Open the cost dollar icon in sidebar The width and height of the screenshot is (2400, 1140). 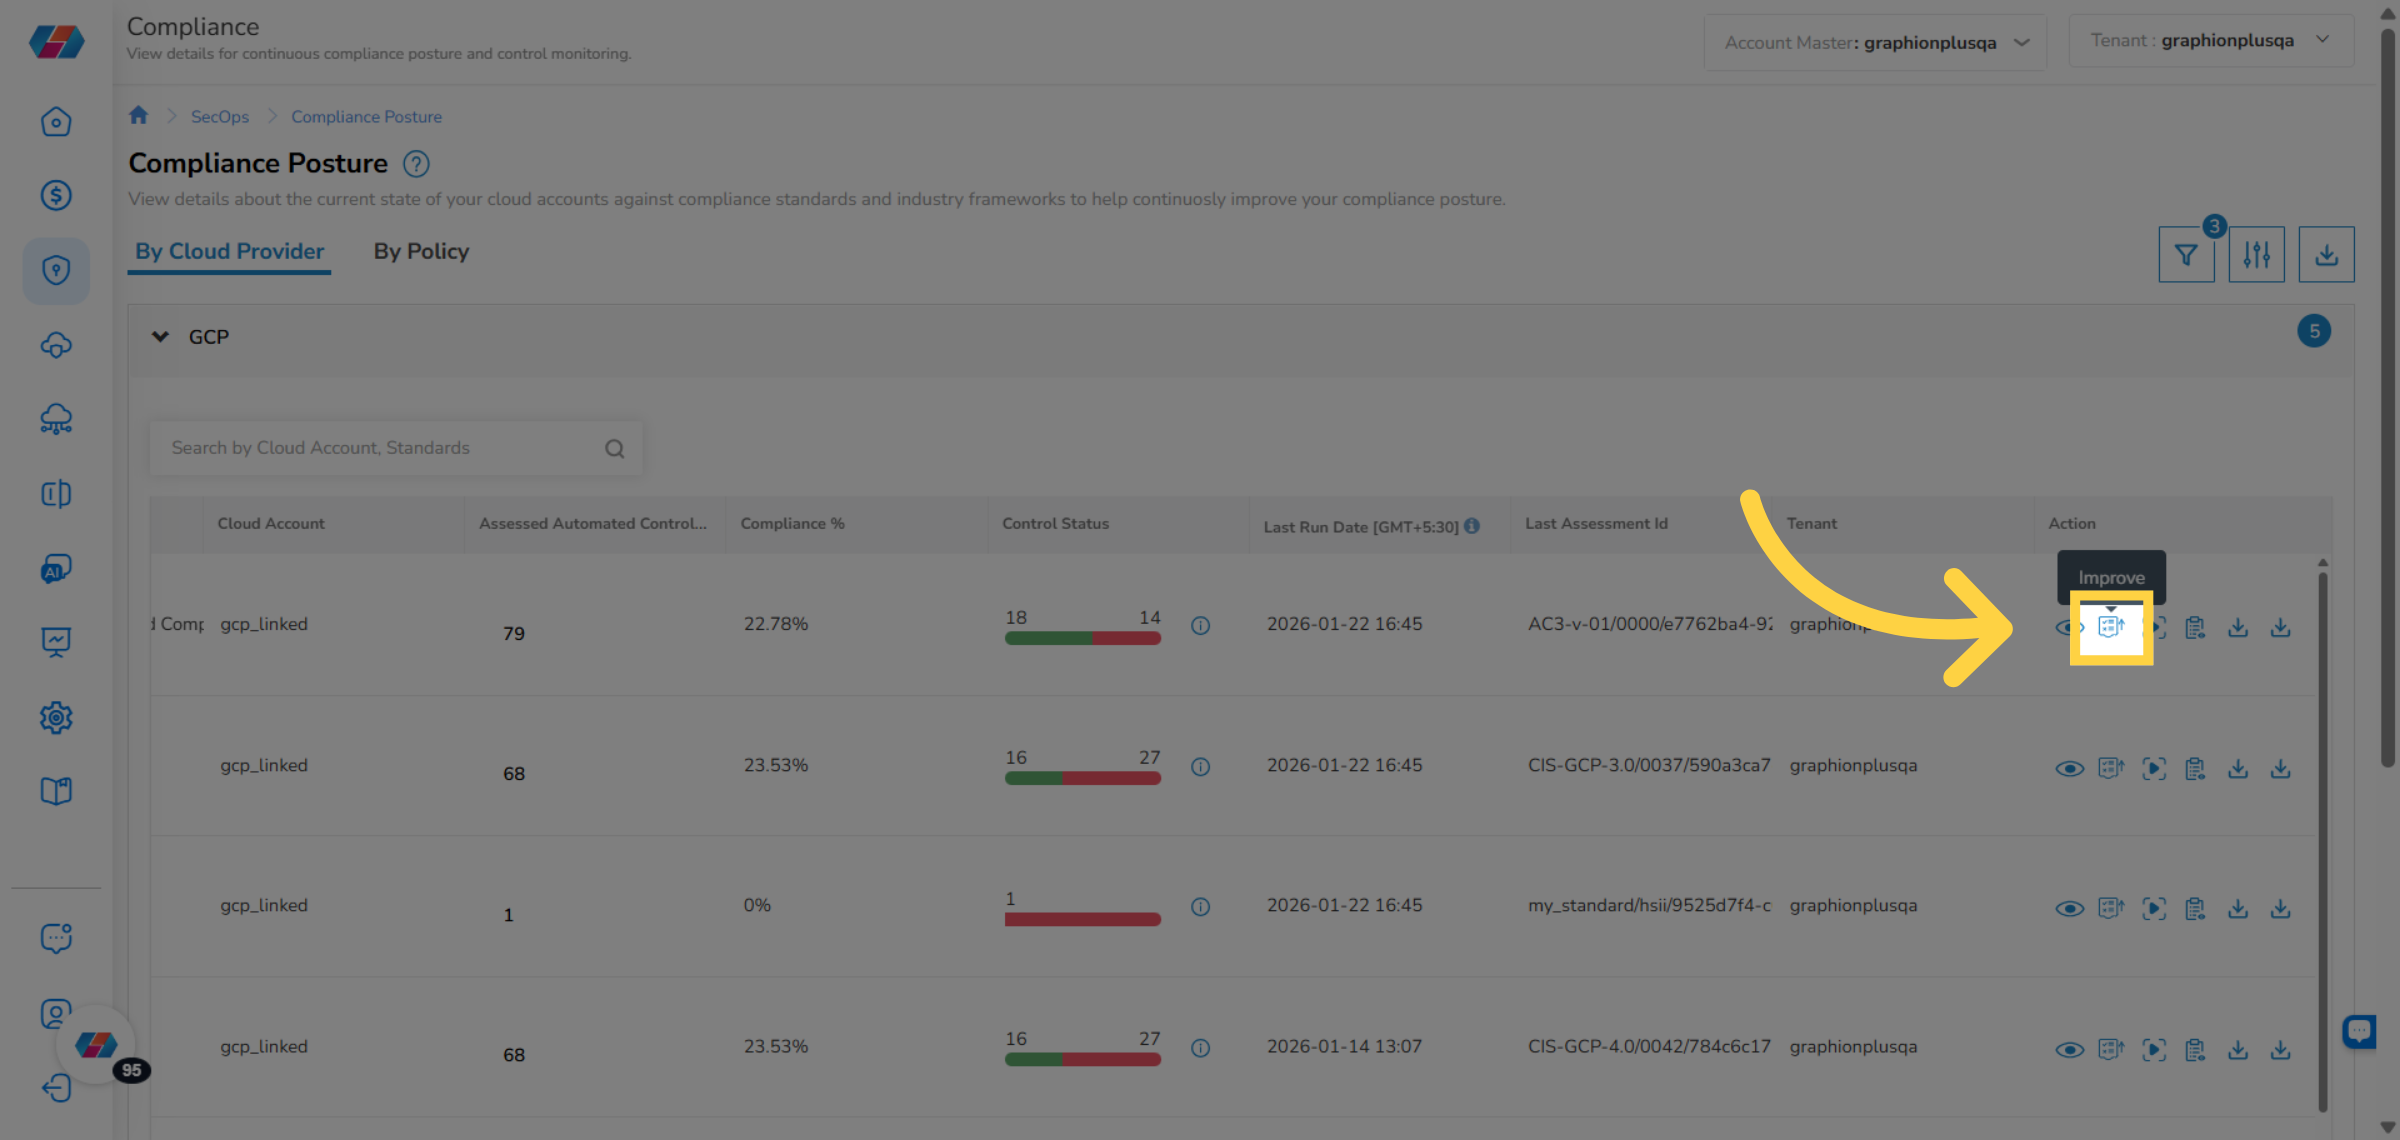[x=56, y=195]
